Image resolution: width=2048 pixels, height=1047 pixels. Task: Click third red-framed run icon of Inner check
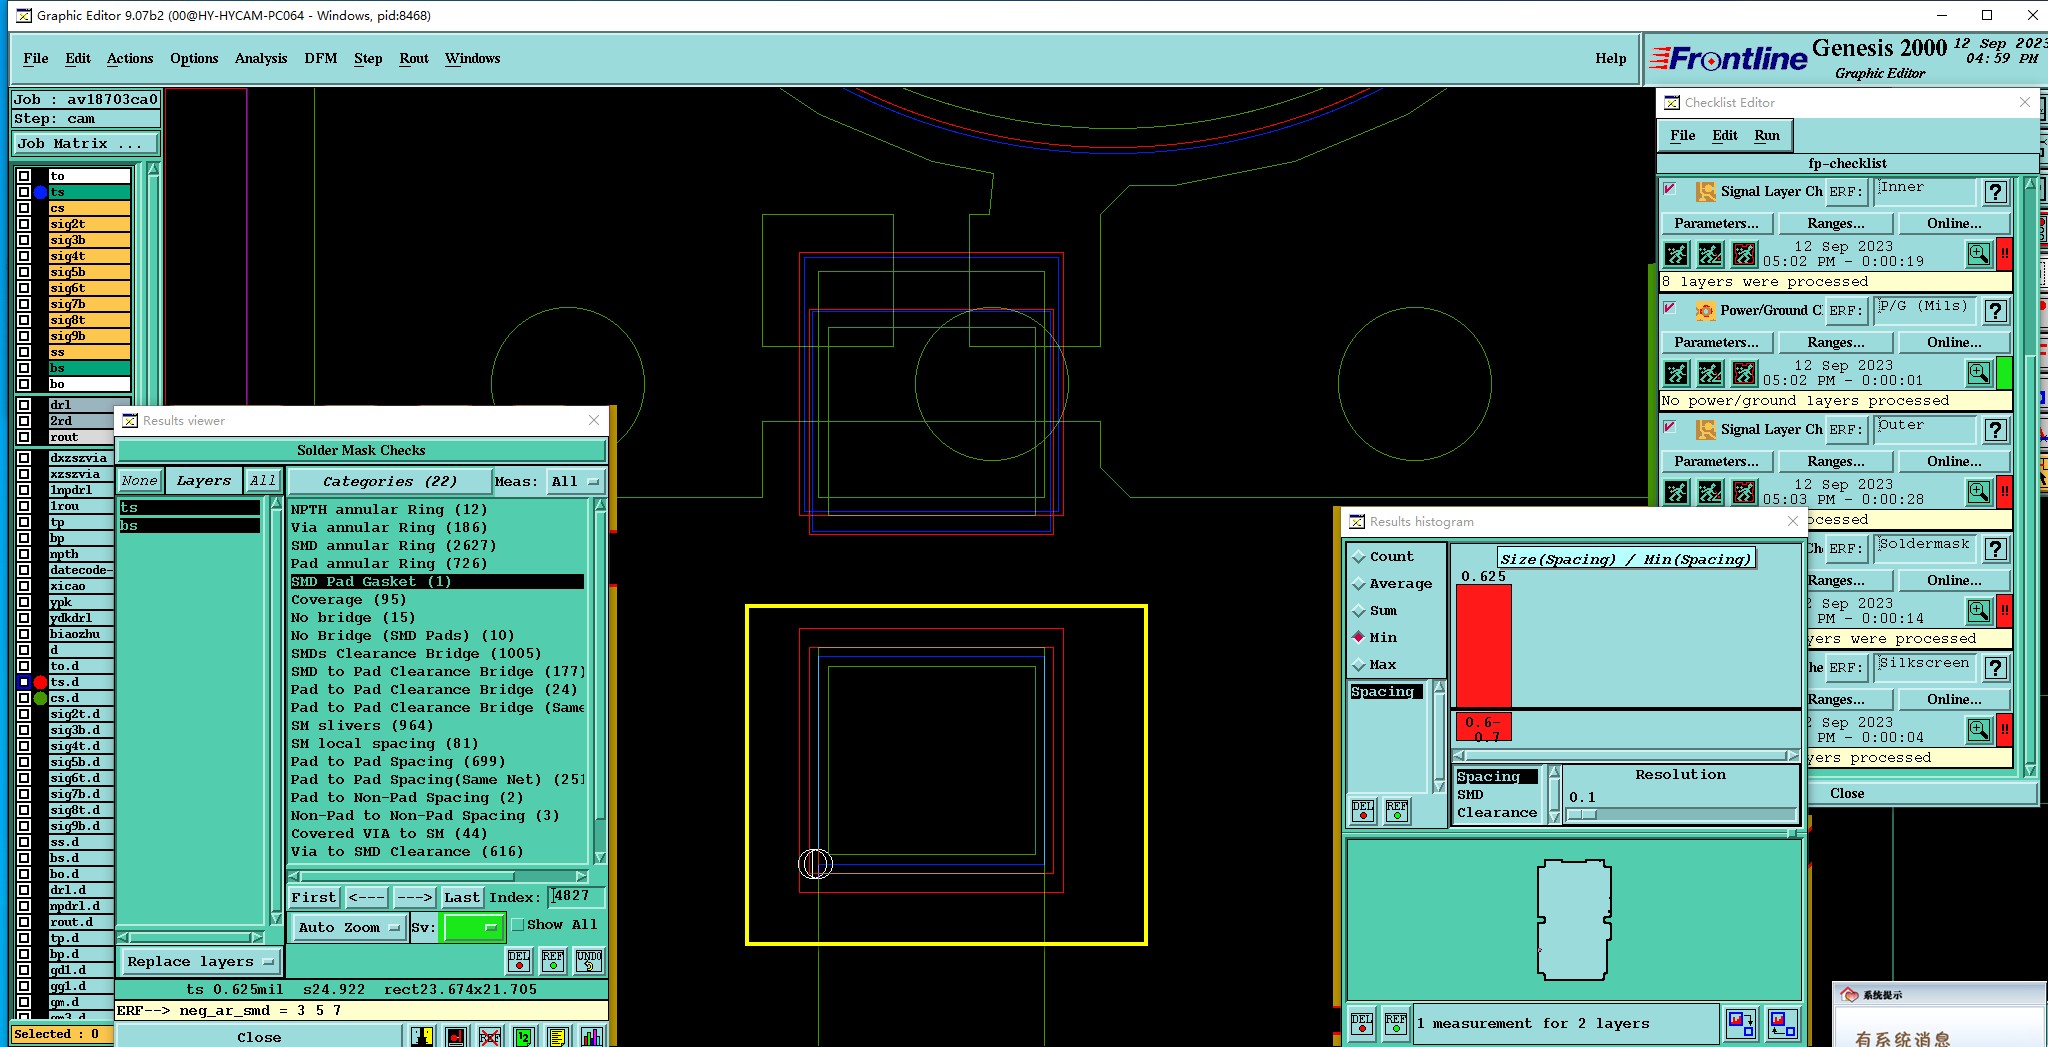pos(1745,254)
